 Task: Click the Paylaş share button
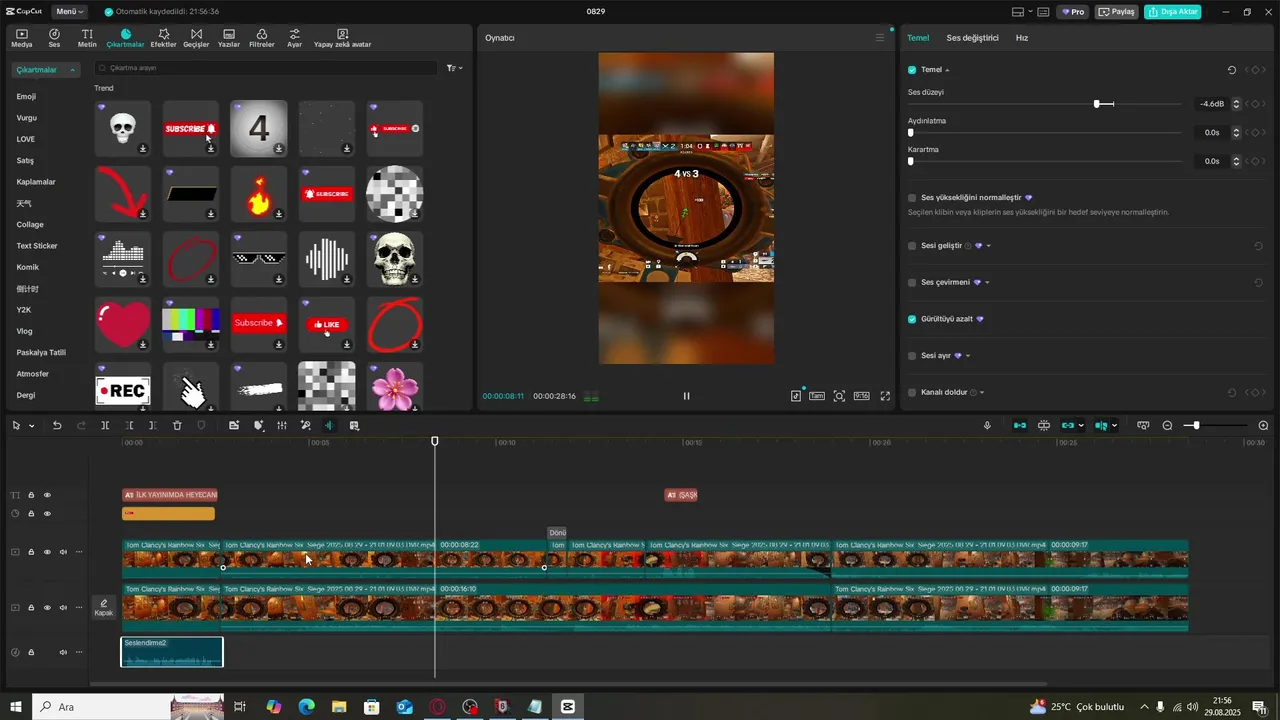1117,12
